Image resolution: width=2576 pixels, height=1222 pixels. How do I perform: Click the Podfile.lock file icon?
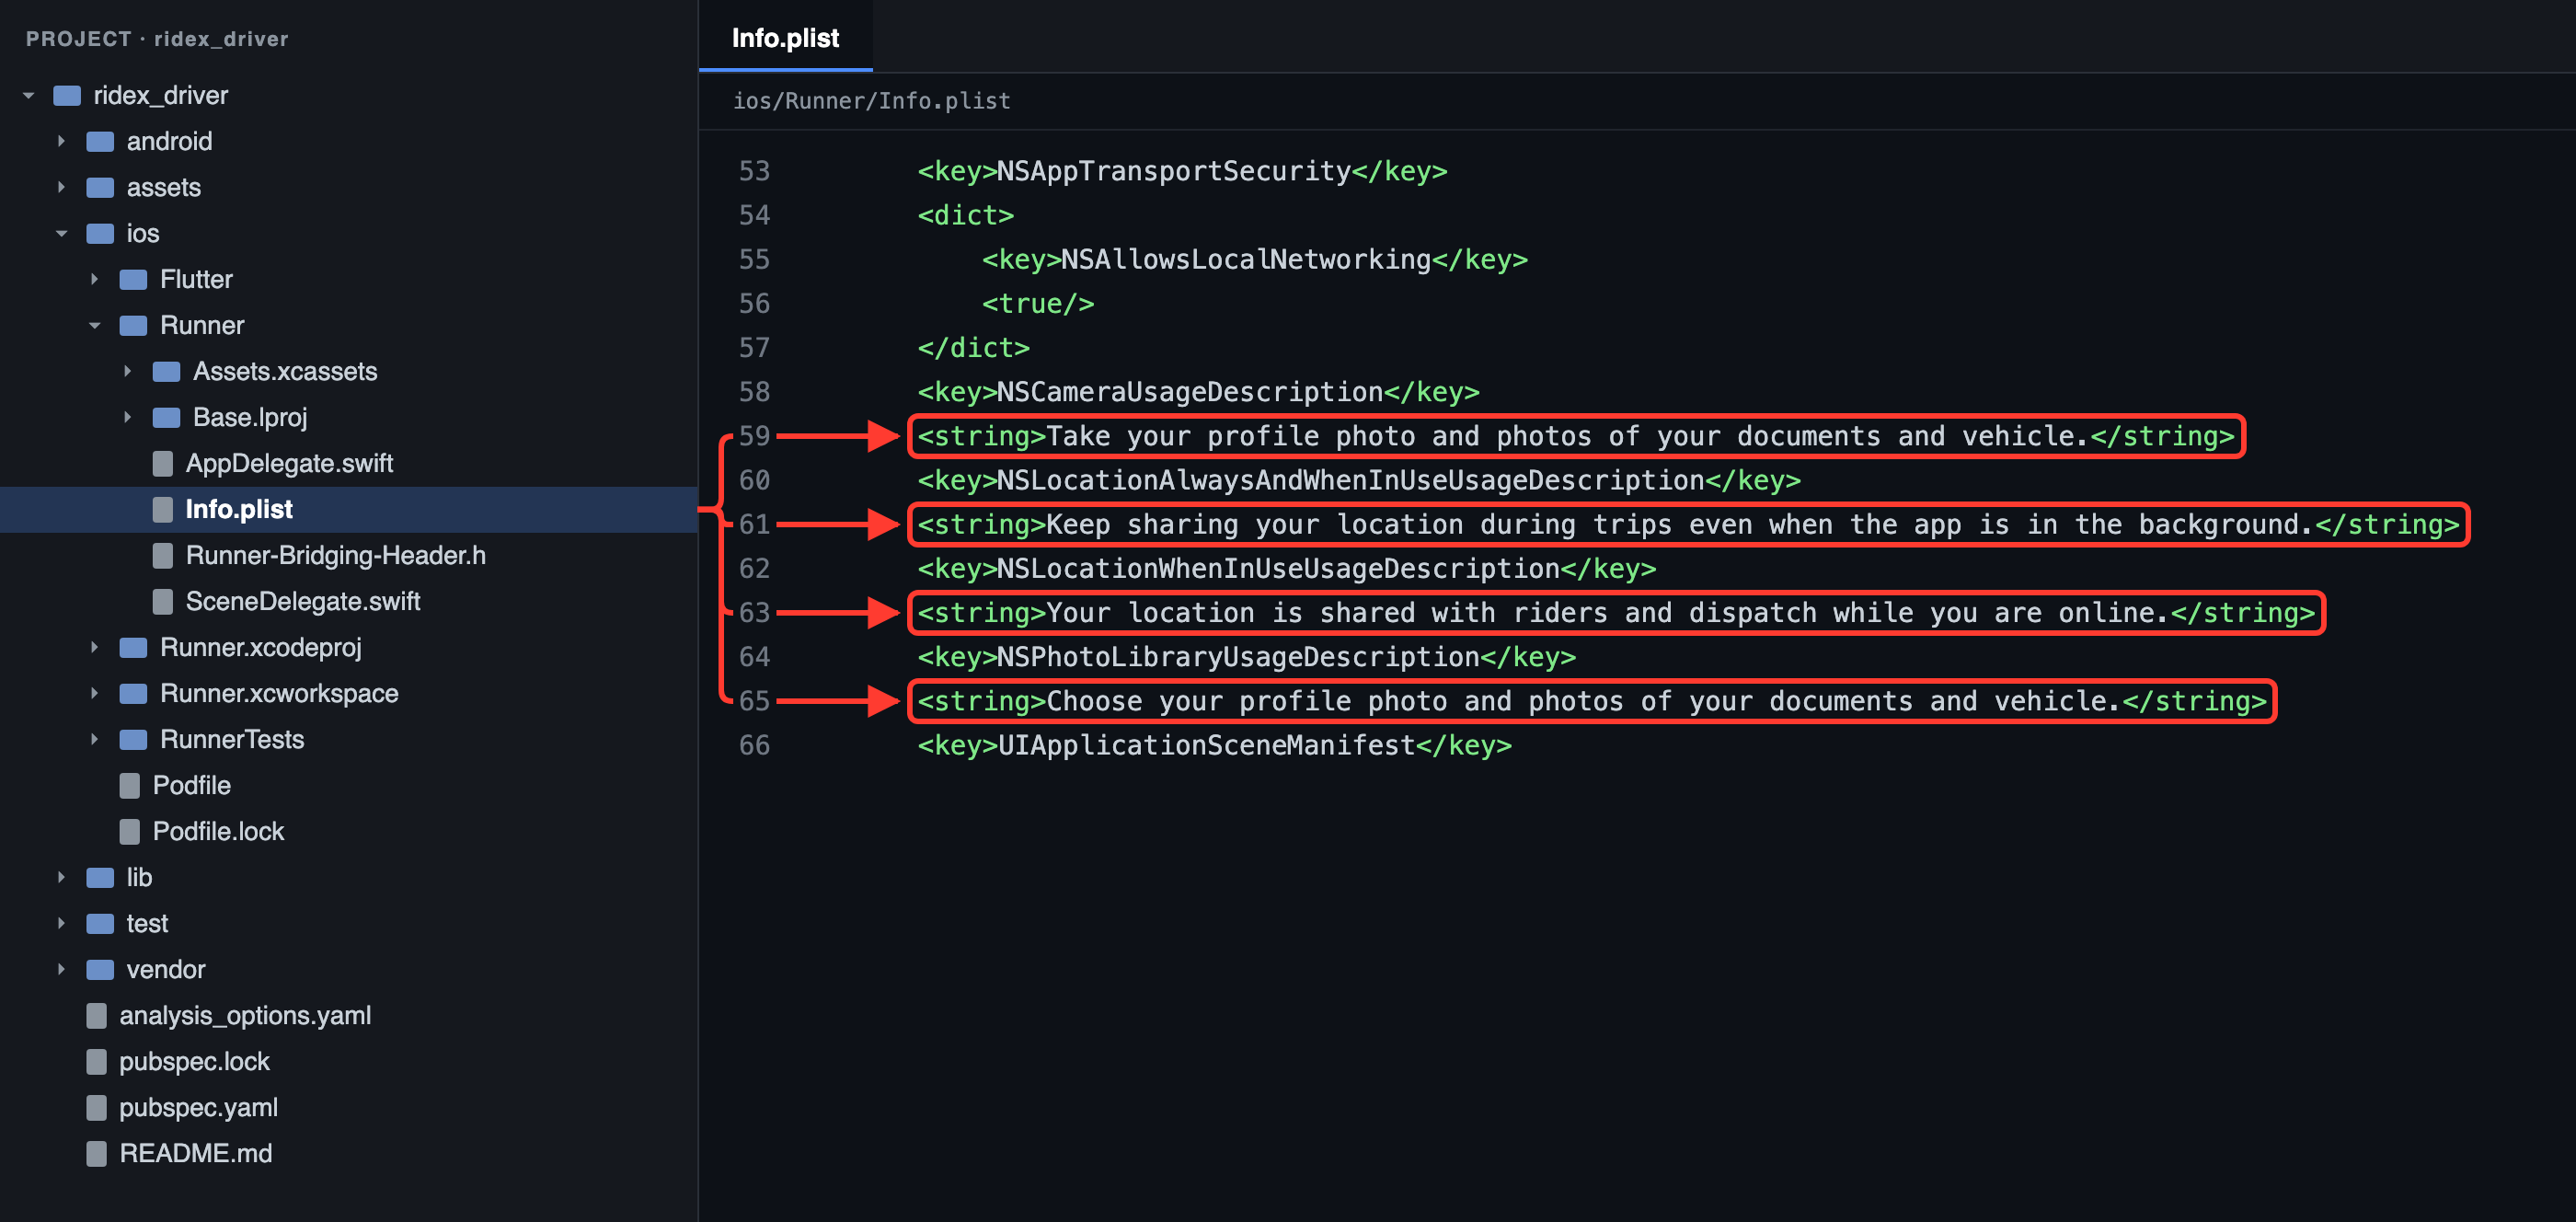(x=130, y=832)
